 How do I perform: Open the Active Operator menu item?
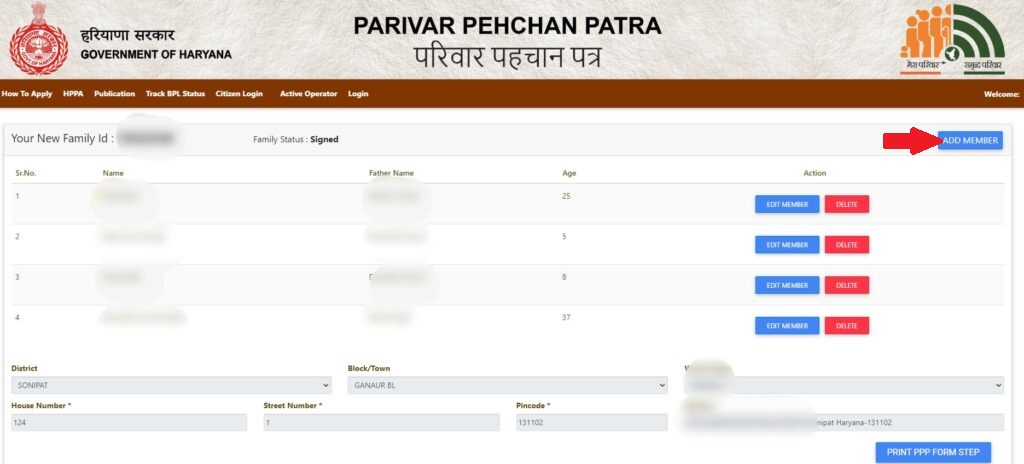[x=308, y=94]
